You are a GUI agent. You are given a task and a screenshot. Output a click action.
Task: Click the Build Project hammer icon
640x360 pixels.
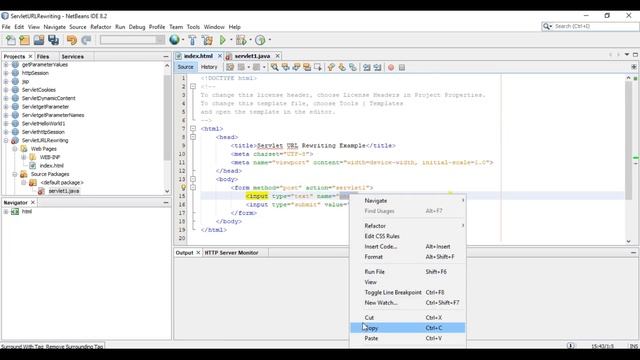click(x=192, y=40)
